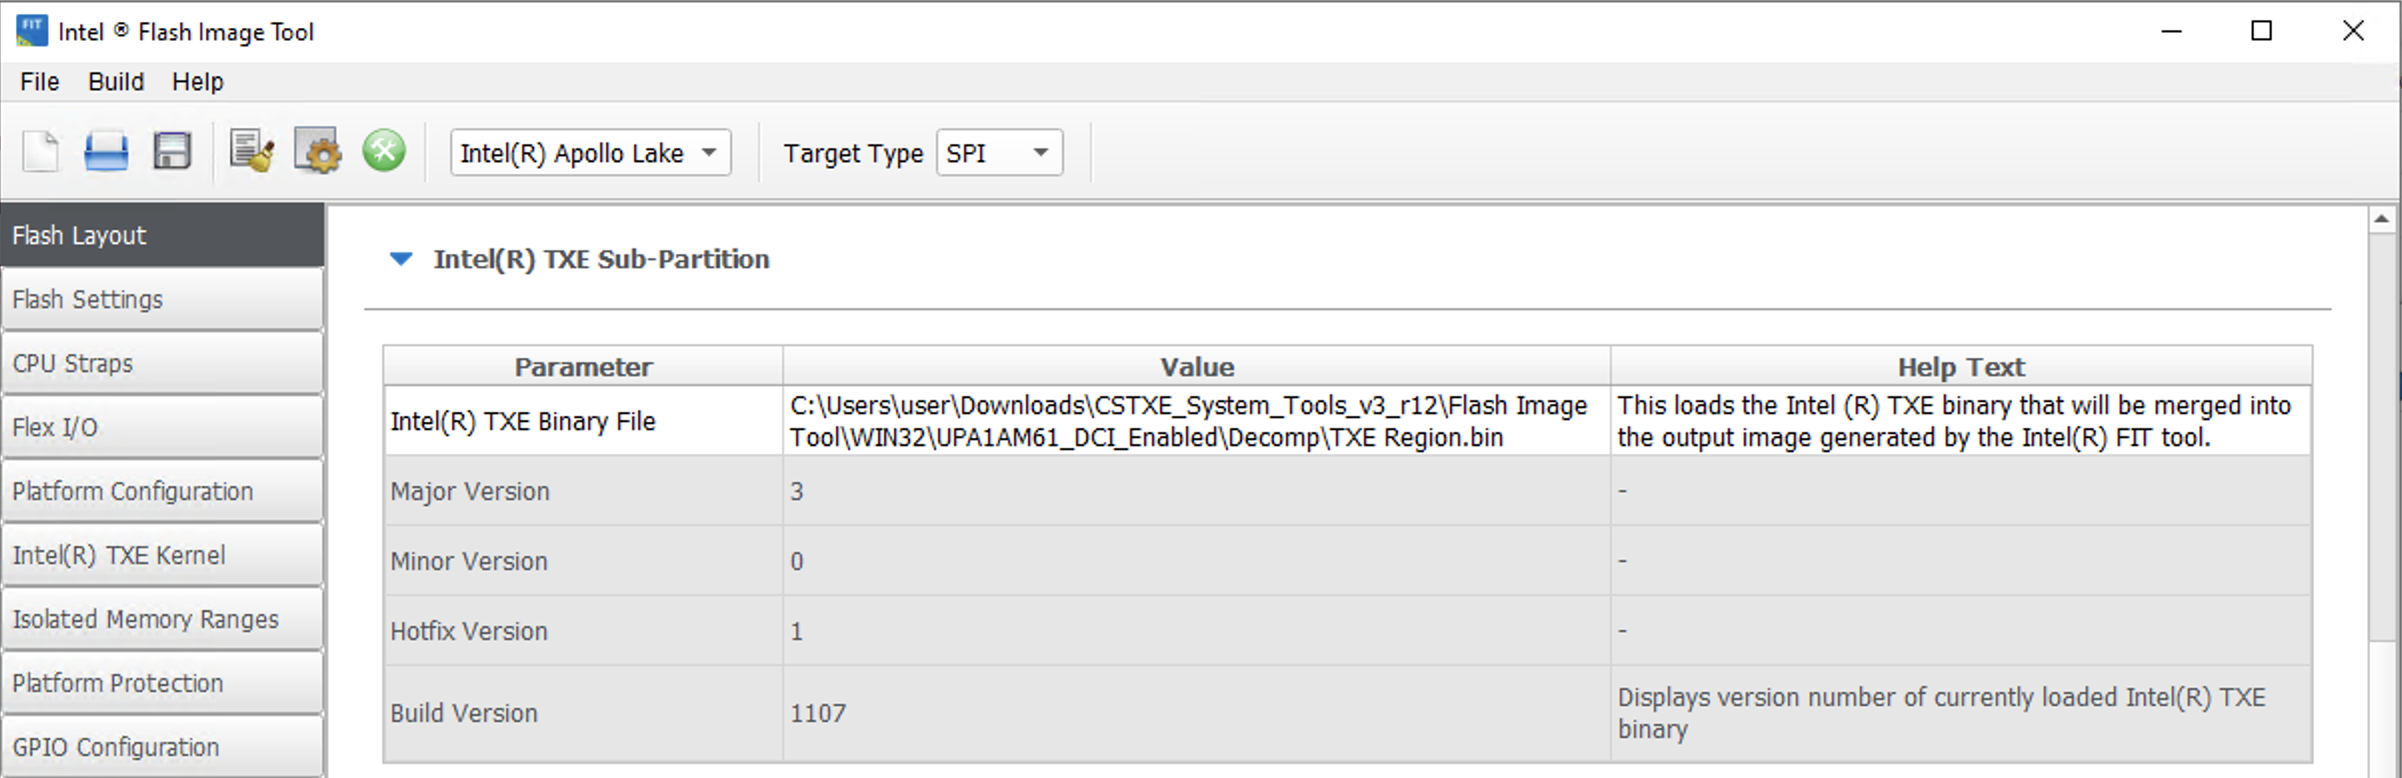This screenshot has height=778, width=2402.
Task: Click the Minor Version parameter cell
Action: point(583,561)
